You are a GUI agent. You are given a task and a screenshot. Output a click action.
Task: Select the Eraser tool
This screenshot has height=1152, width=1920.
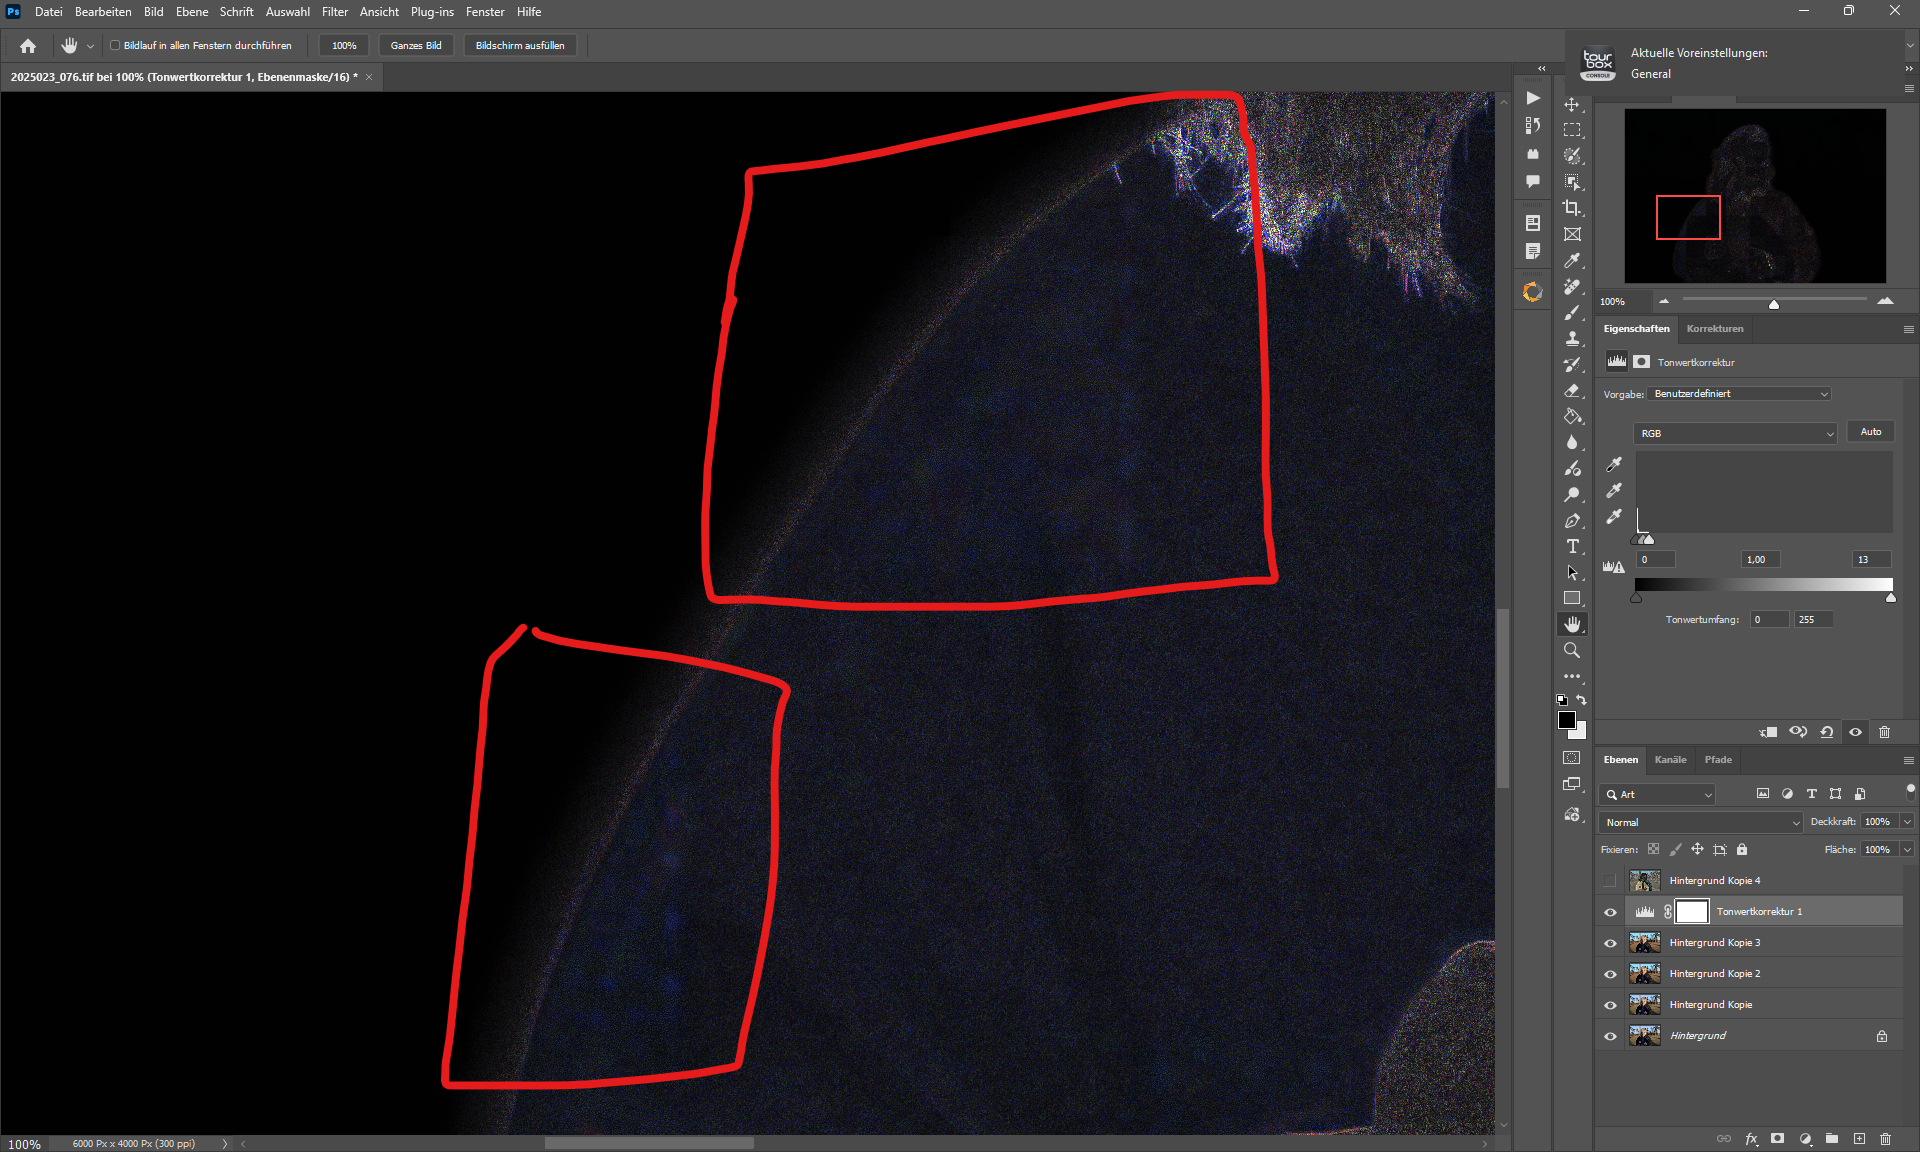click(1572, 390)
